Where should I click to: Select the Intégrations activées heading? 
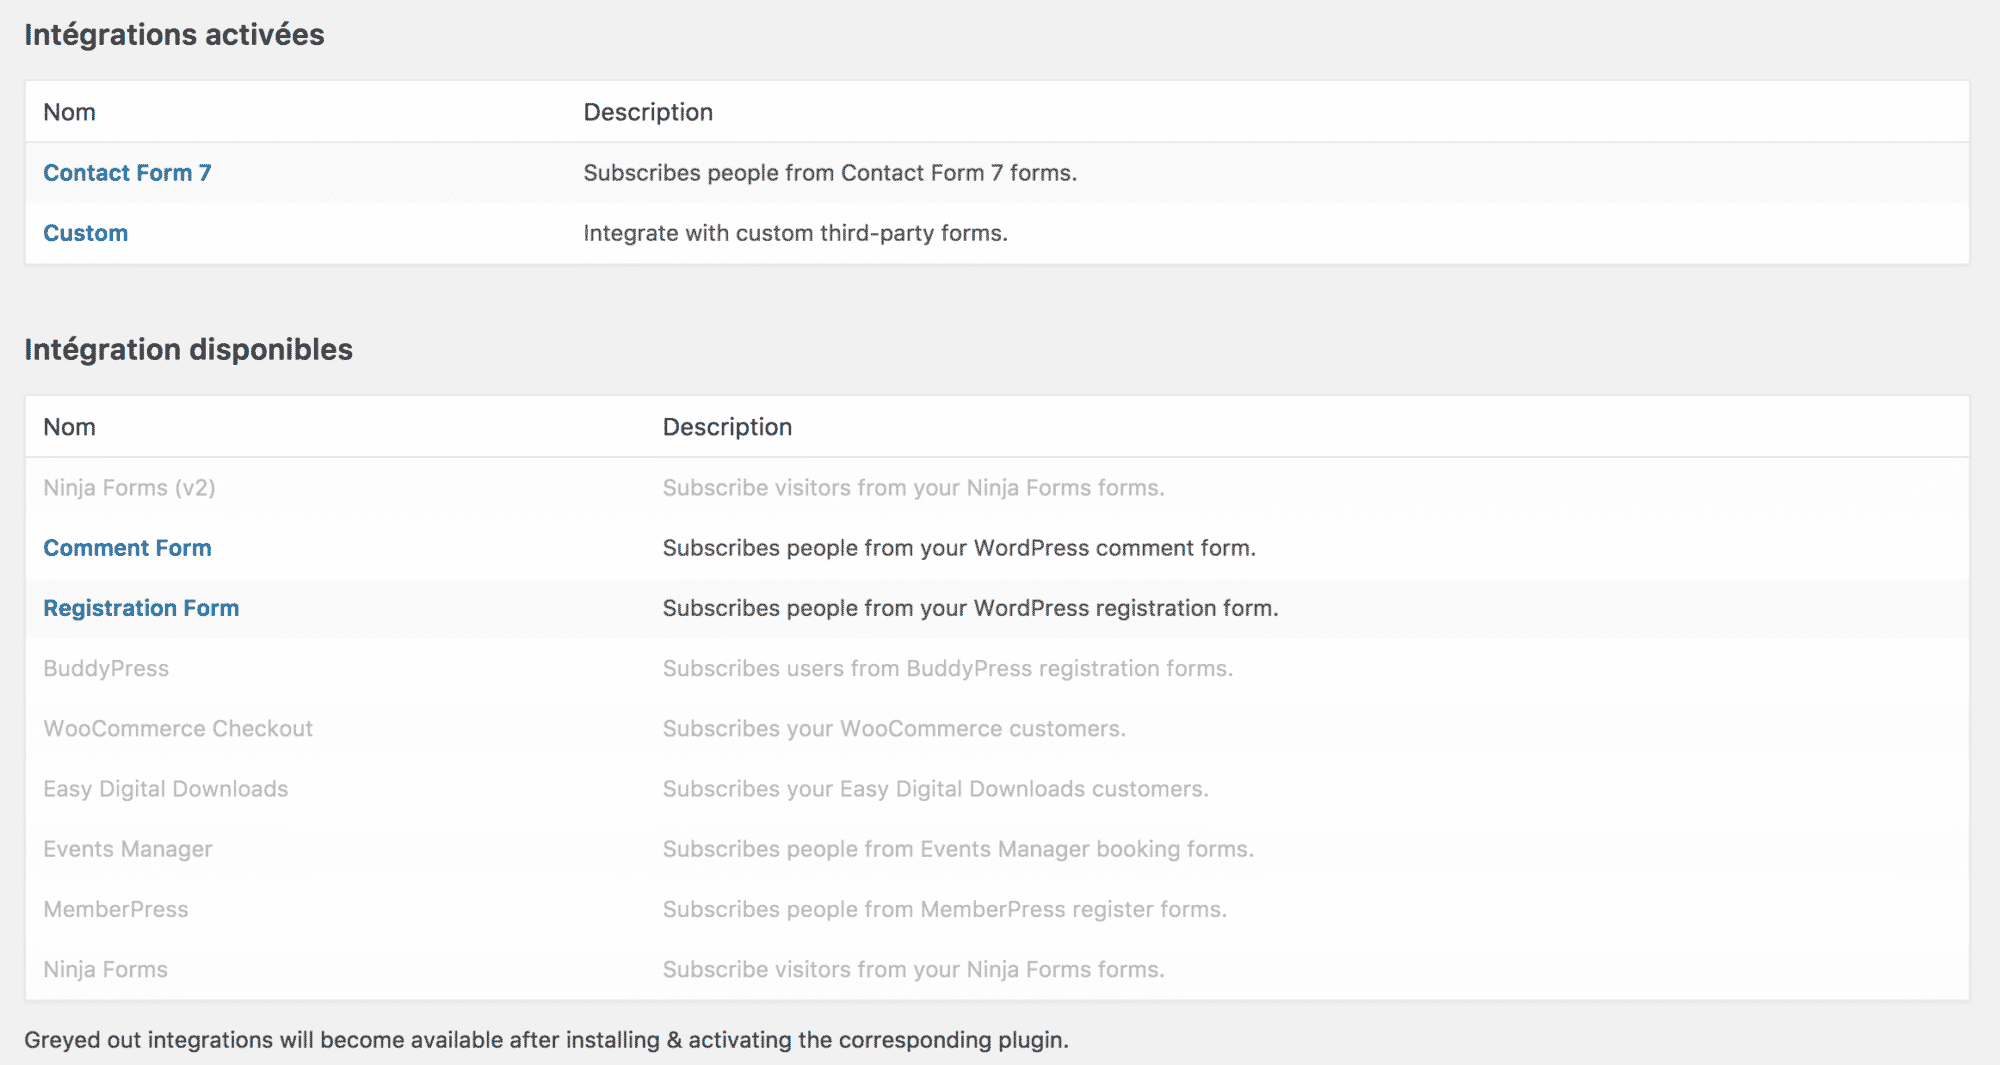(x=174, y=33)
